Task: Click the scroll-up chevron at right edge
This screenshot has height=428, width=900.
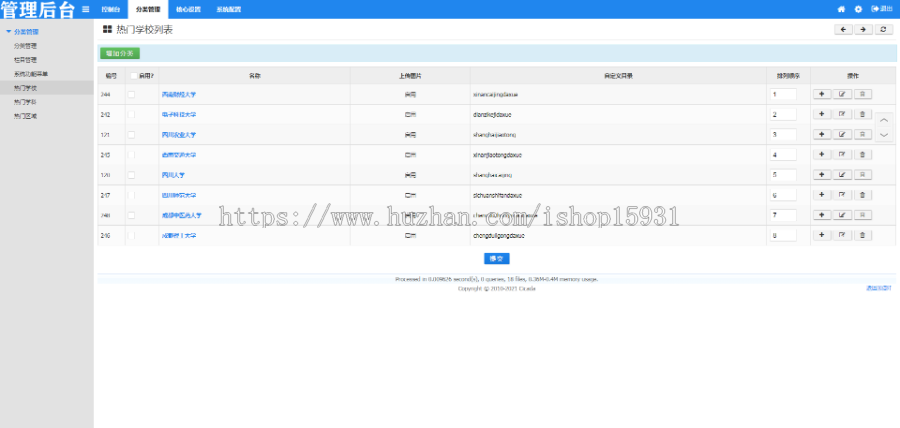Action: click(884, 120)
